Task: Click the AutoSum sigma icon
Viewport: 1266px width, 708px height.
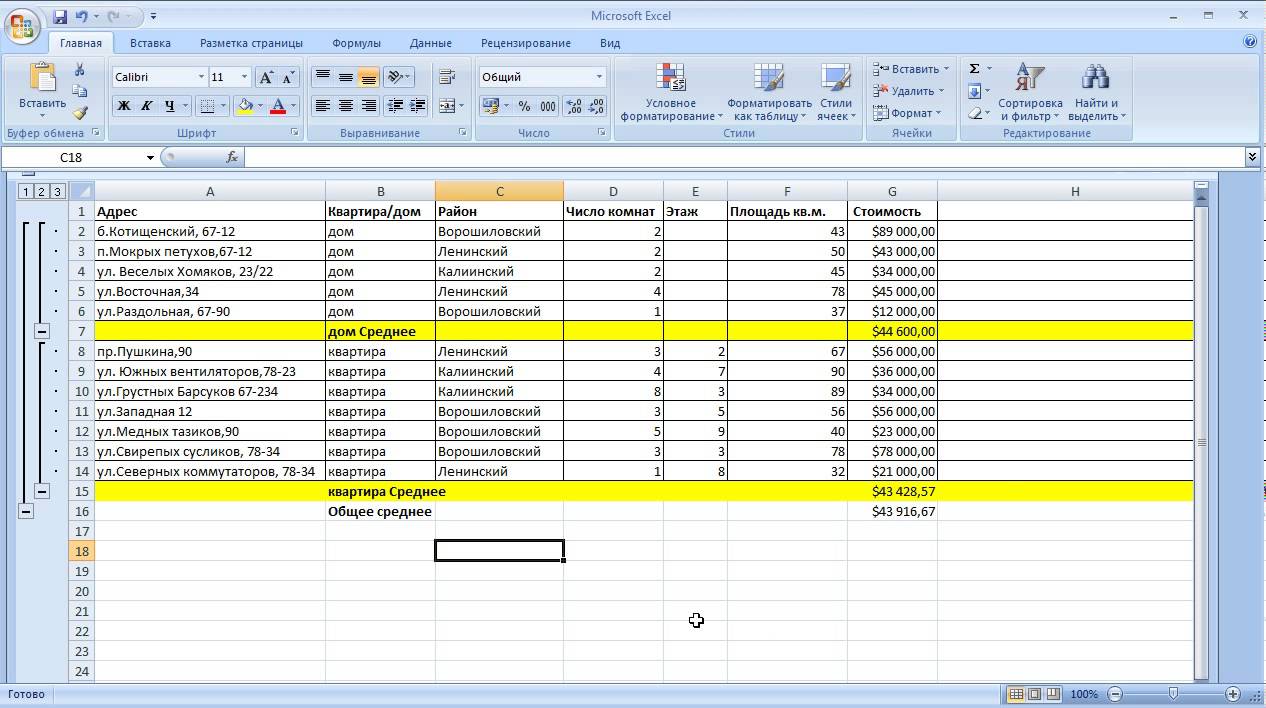Action: (x=975, y=69)
